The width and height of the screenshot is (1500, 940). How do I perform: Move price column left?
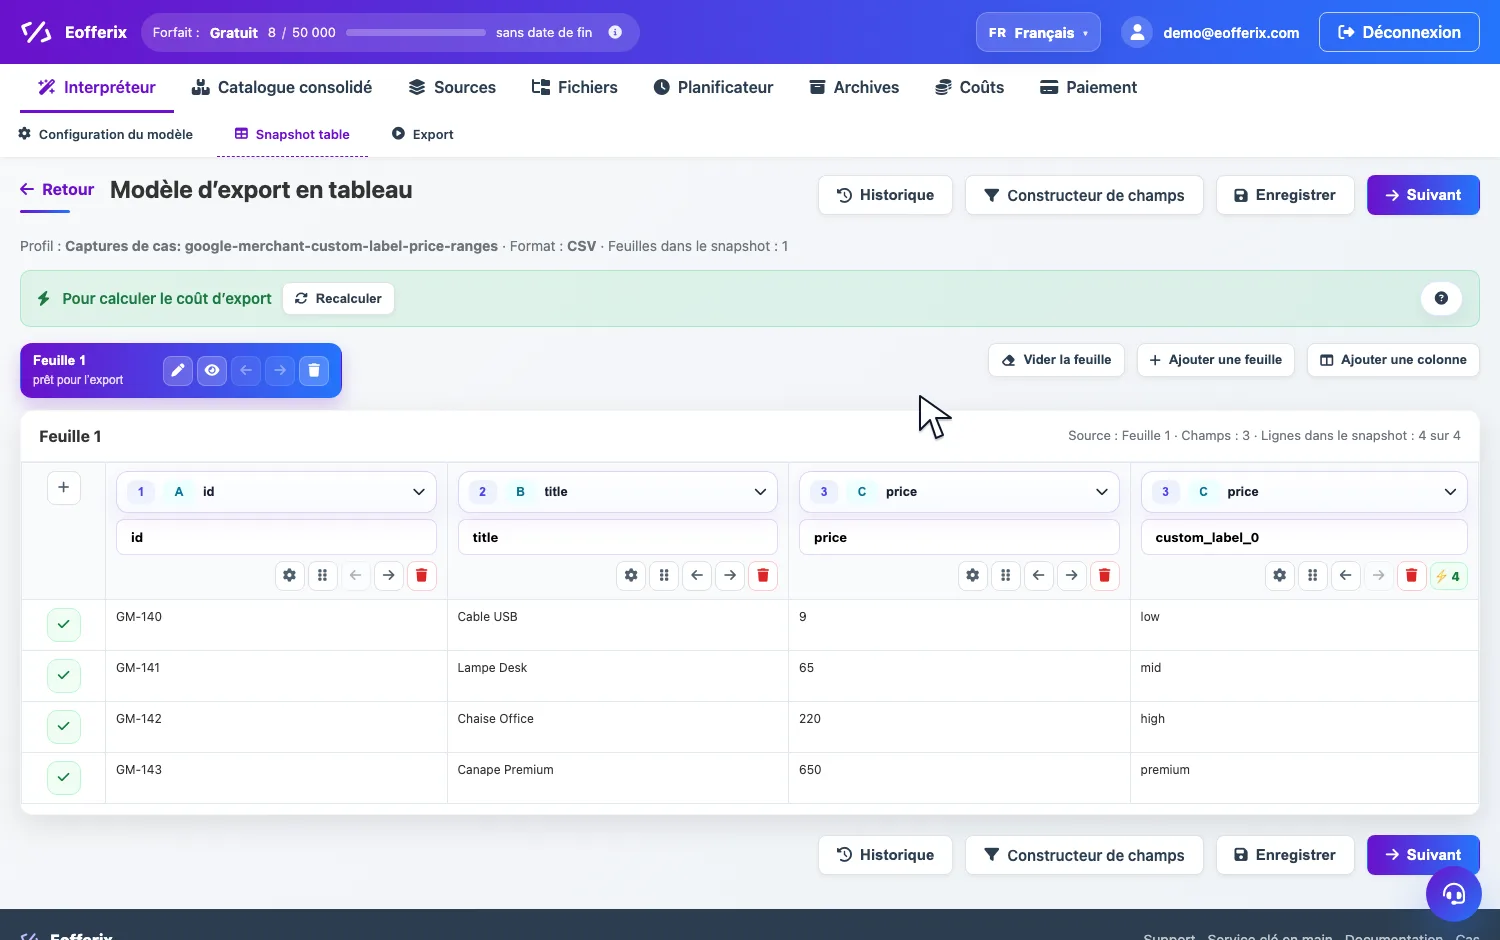coord(1038,575)
